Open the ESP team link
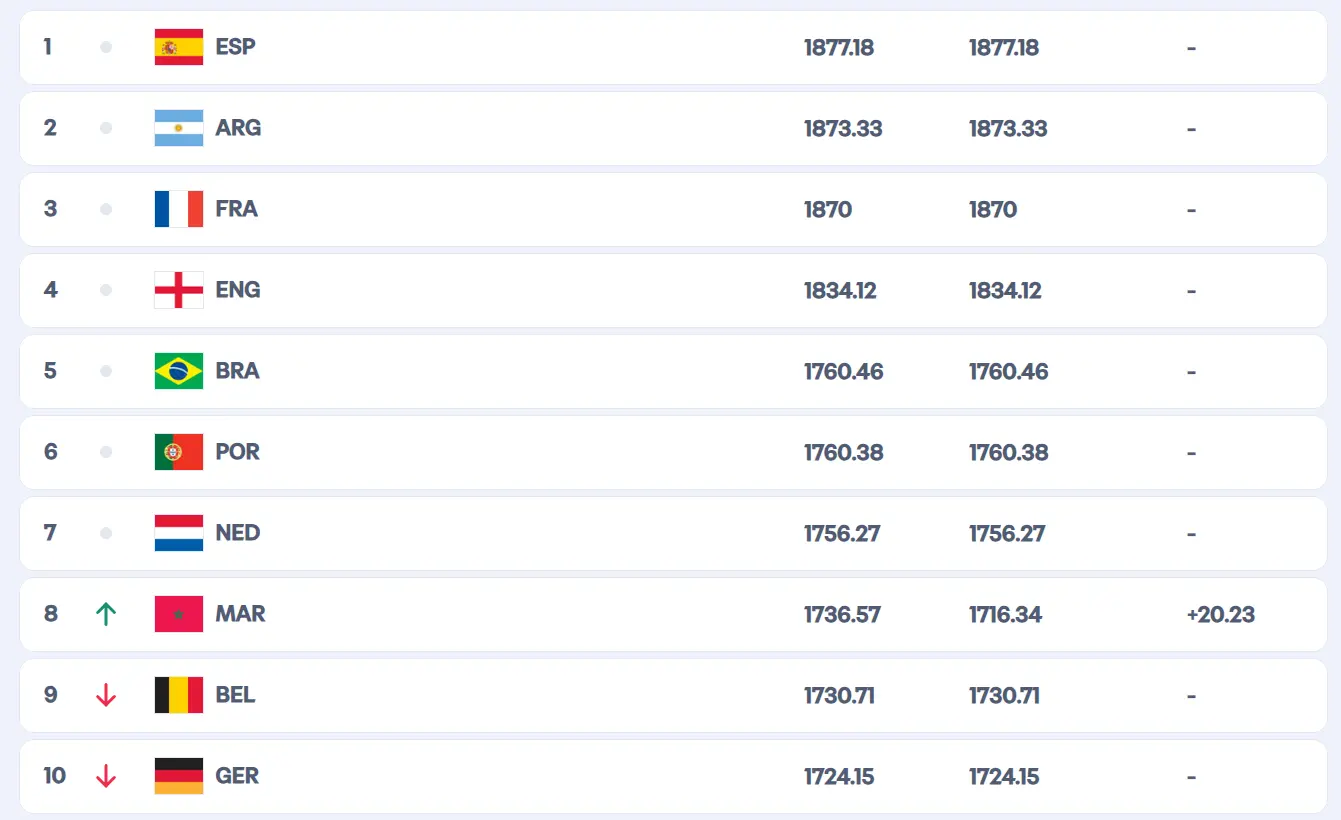This screenshot has width=1341, height=820. pyautogui.click(x=235, y=47)
